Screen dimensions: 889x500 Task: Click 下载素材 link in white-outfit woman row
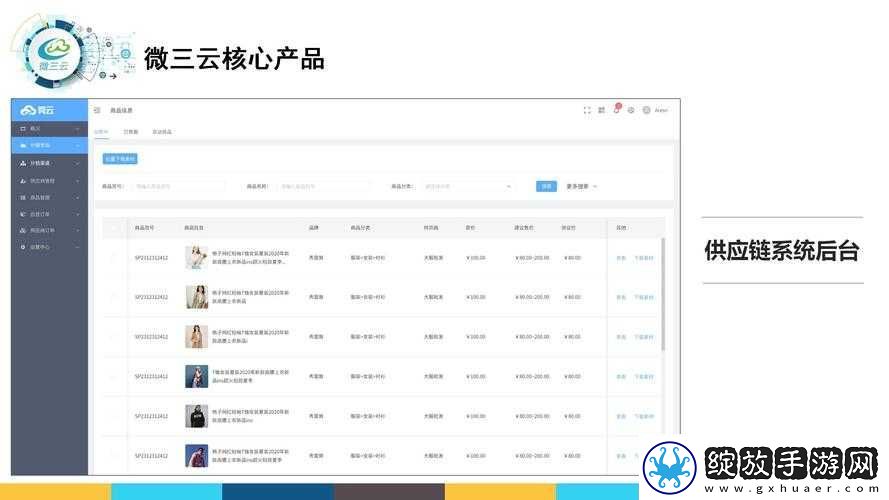coord(644,258)
